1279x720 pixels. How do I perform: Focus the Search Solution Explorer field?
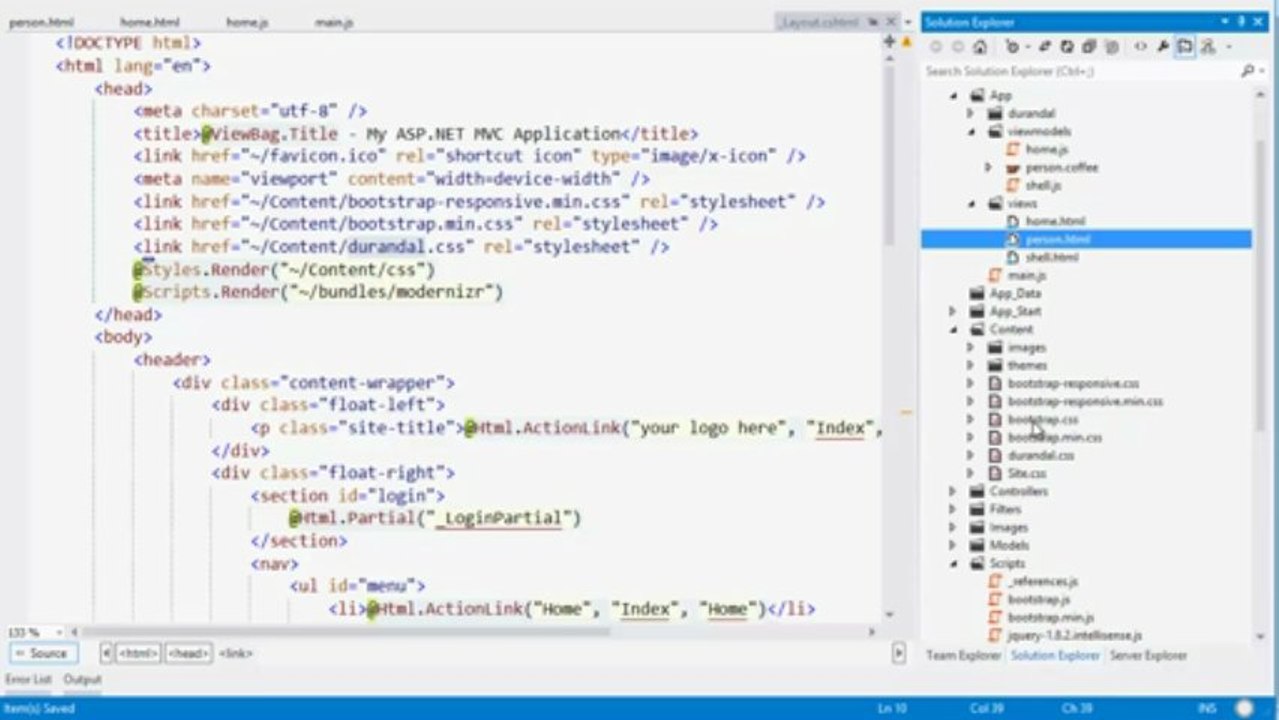coord(1080,71)
